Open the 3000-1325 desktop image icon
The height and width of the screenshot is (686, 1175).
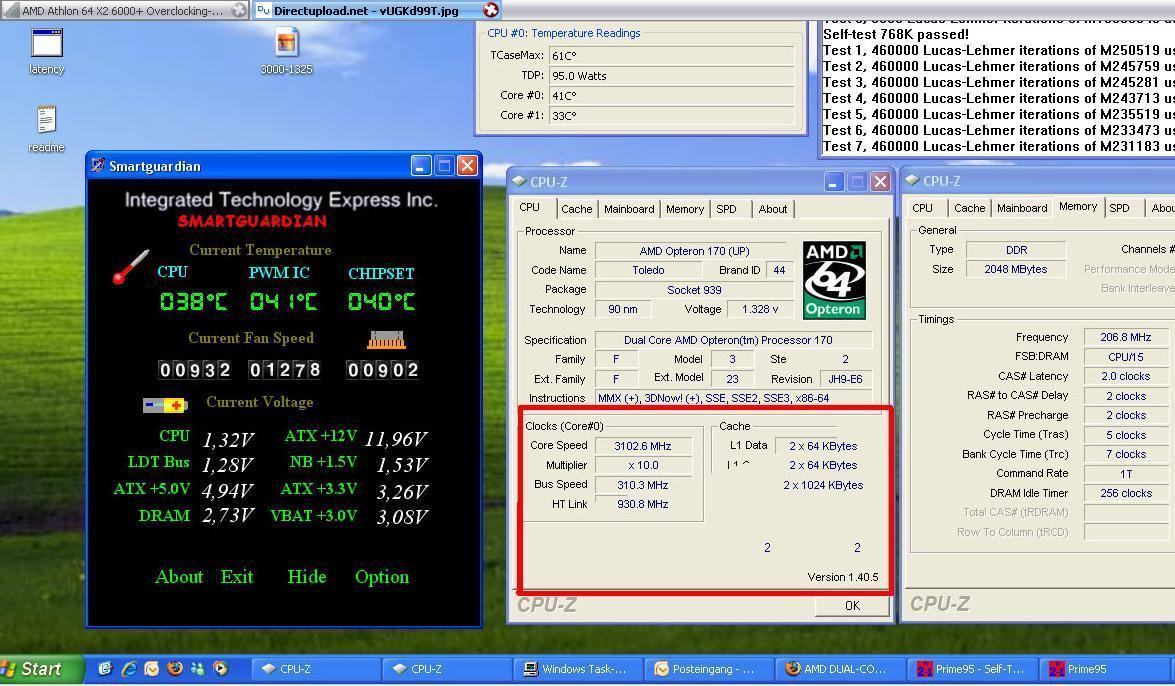pyautogui.click(x=286, y=42)
